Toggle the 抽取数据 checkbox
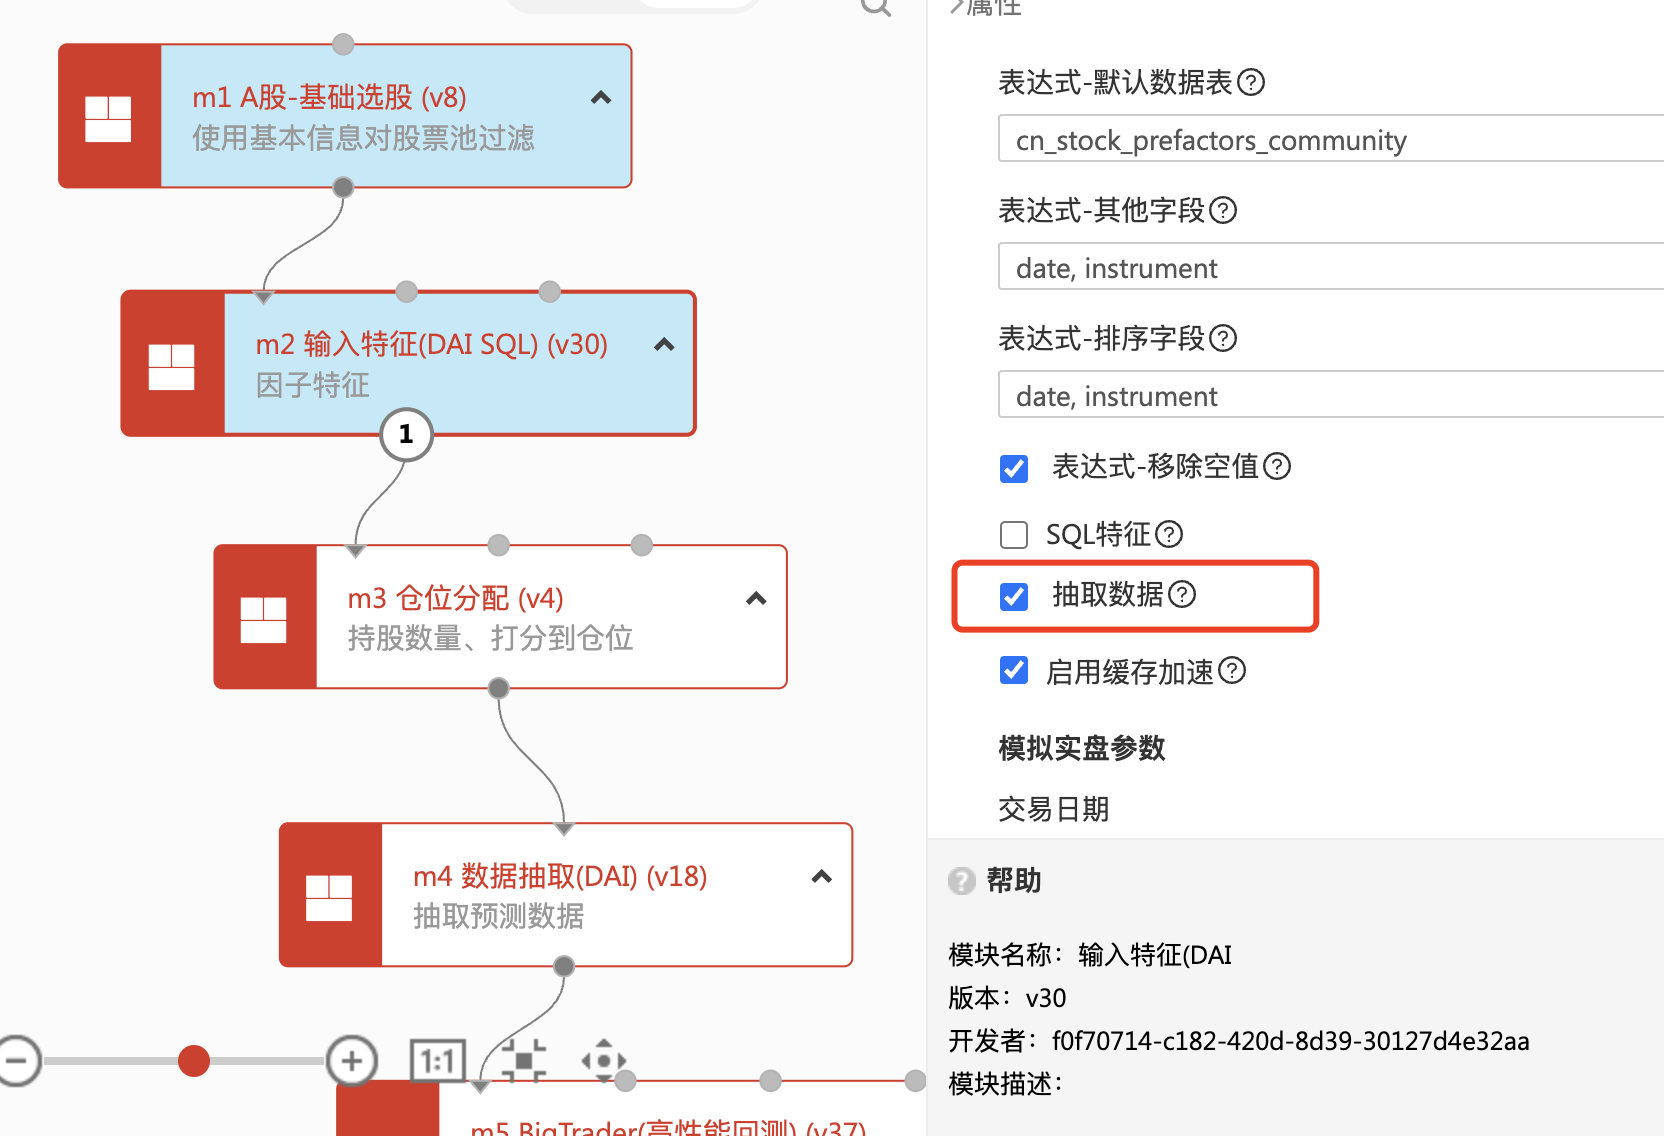The image size is (1664, 1136). click(1014, 596)
